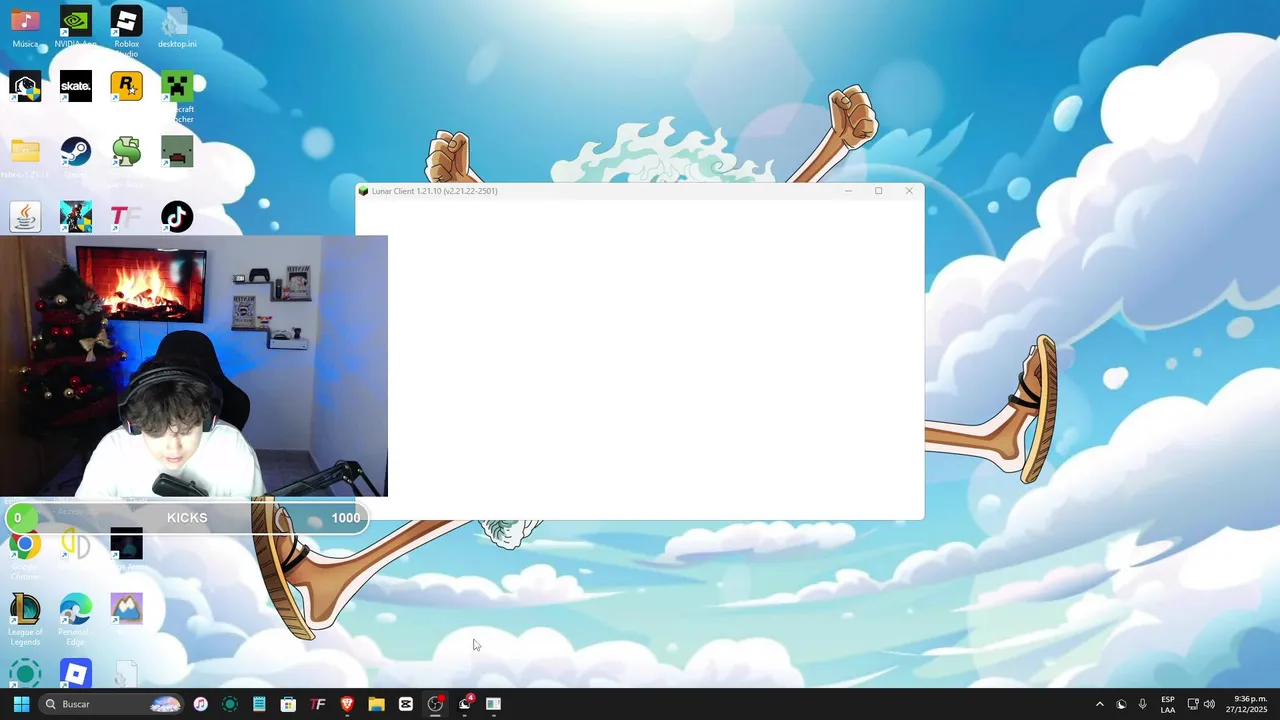Open the microphone tray icon
This screenshot has height=720, width=1280.
(x=1142, y=704)
